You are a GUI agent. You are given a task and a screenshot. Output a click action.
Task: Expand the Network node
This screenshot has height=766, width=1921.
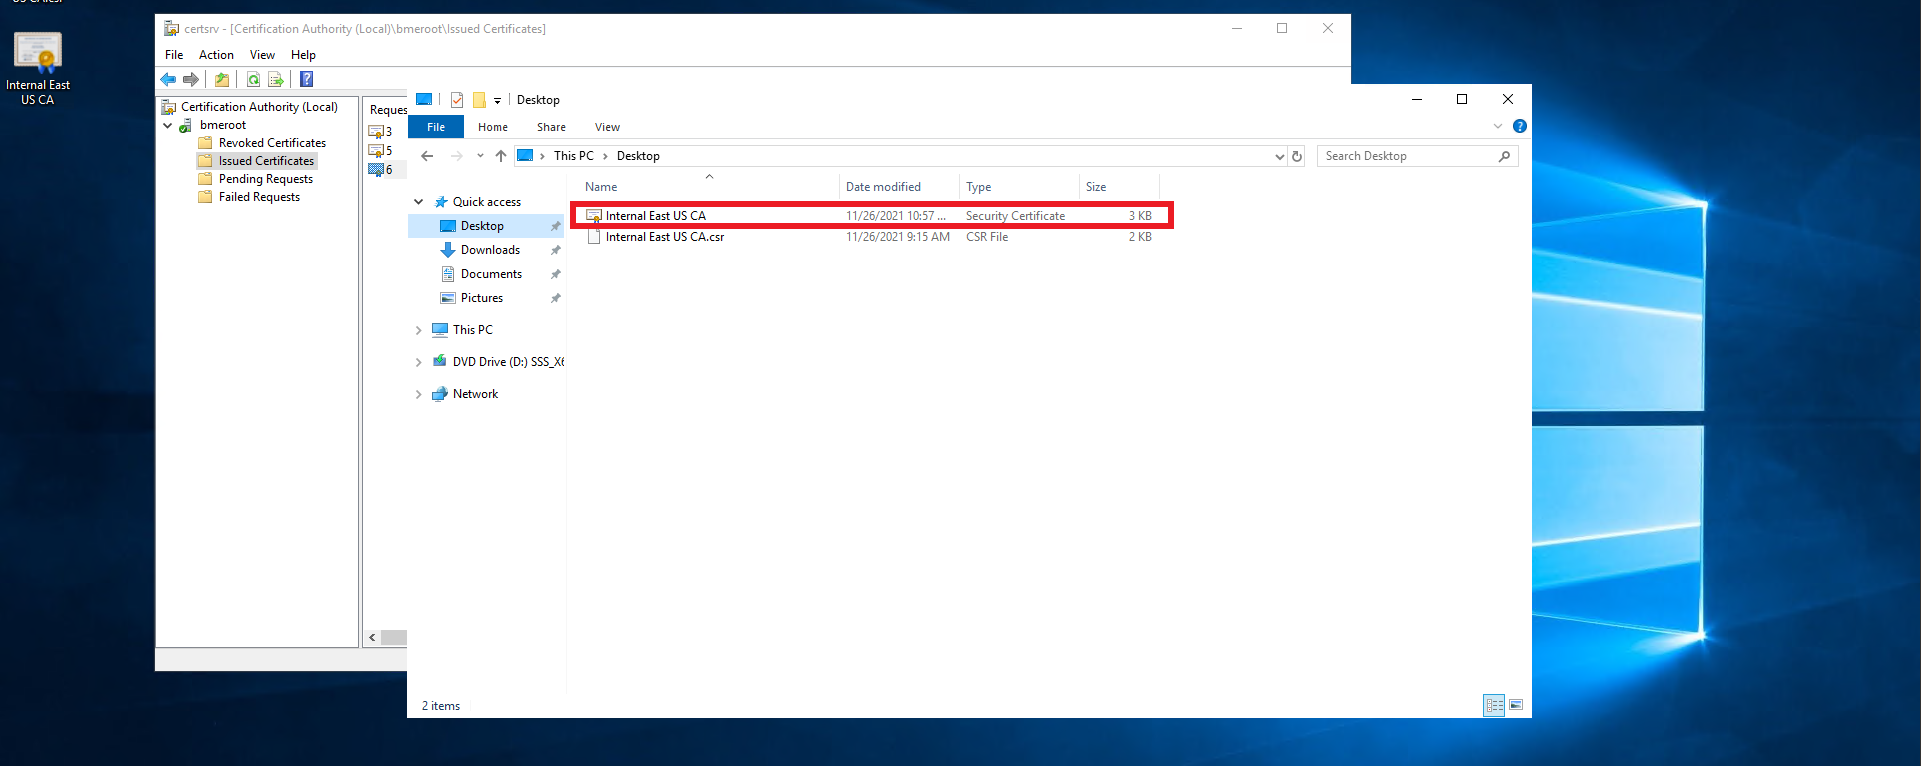click(x=418, y=394)
